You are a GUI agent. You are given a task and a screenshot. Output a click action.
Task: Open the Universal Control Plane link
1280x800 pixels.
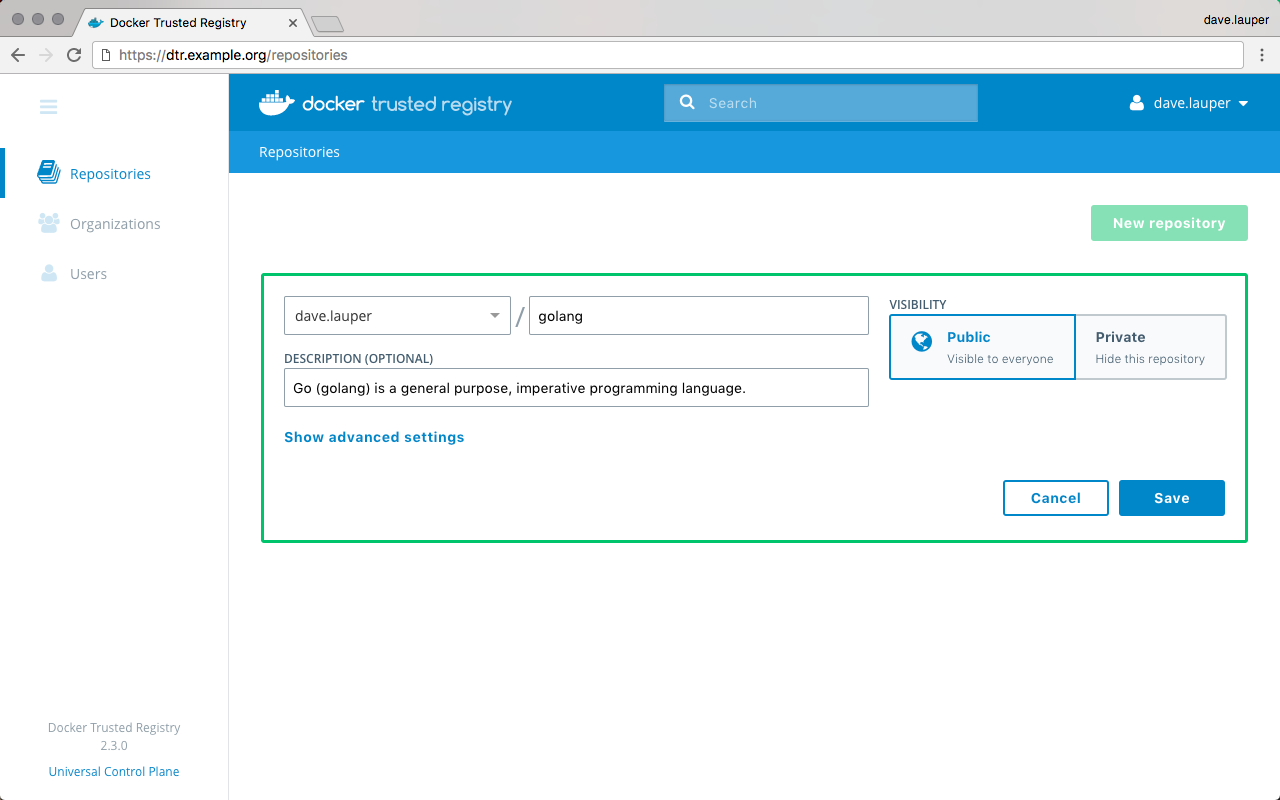pyautogui.click(x=114, y=771)
